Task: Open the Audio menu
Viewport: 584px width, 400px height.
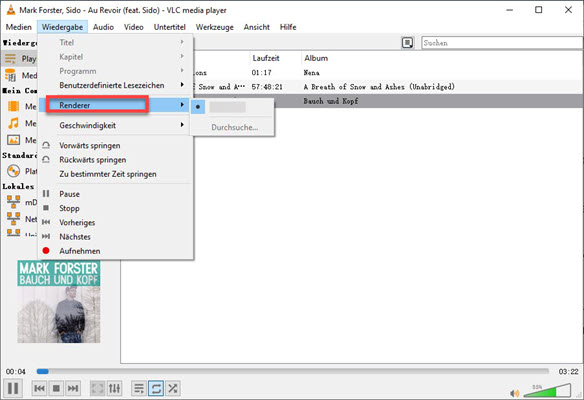Action: (103, 27)
